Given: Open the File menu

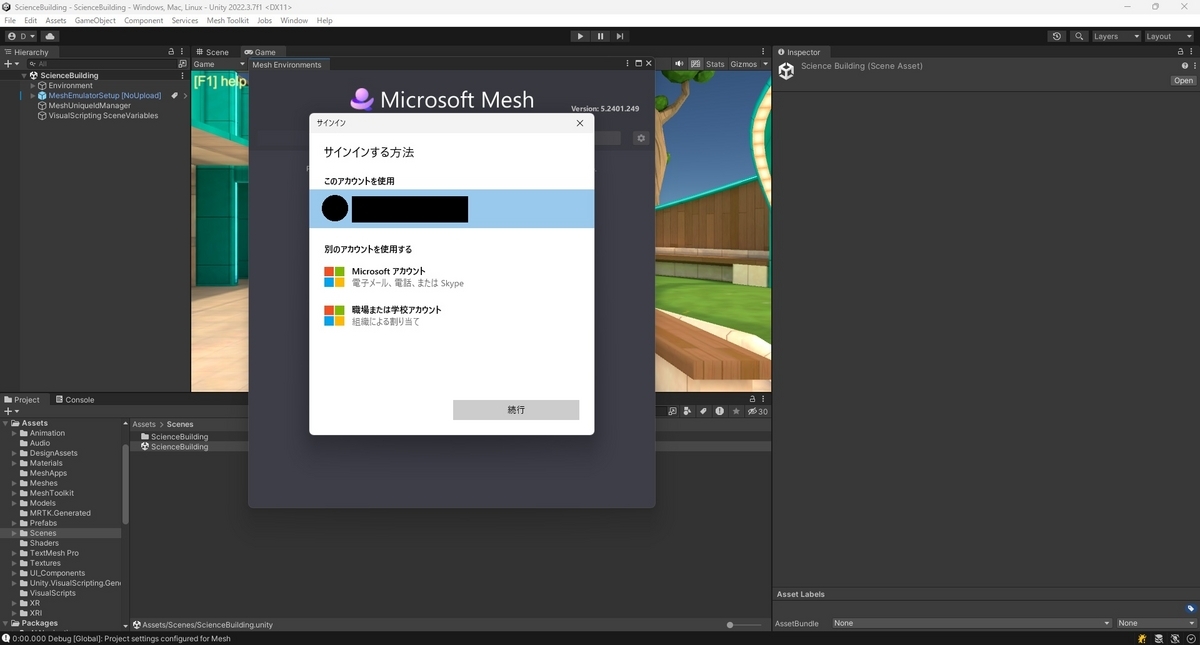Looking at the screenshot, I should [10, 20].
